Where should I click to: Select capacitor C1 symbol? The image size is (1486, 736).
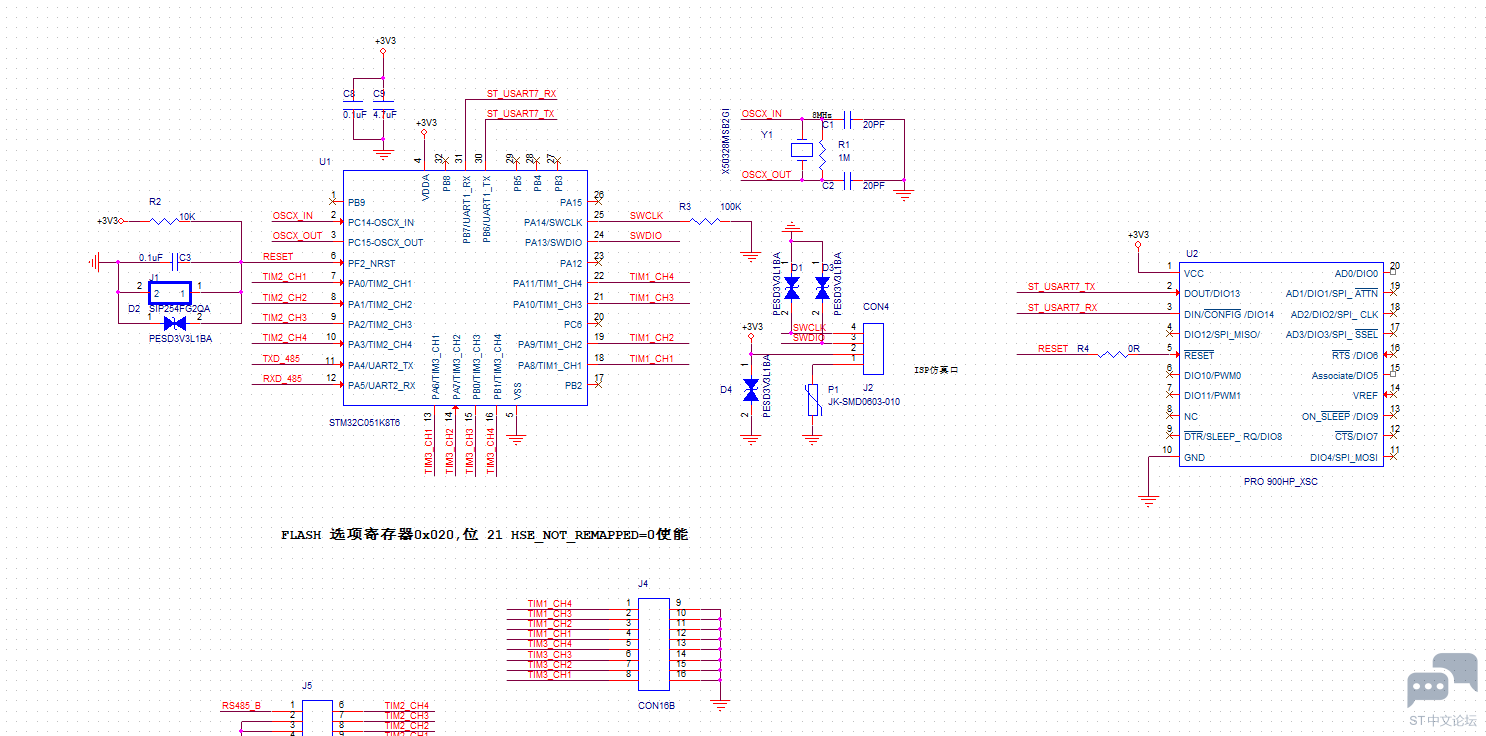coord(847,120)
